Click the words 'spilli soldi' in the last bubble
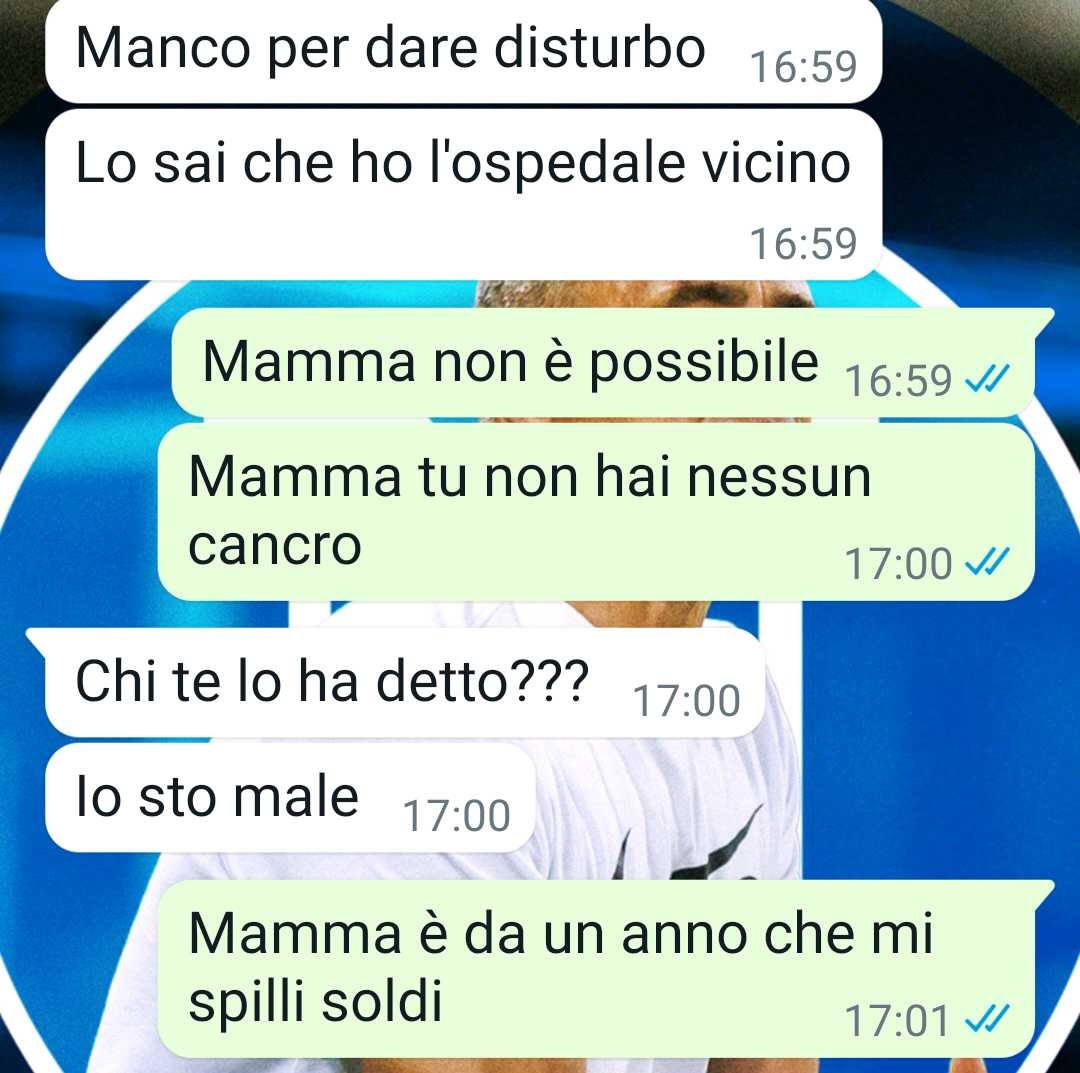The image size is (1080, 1073). tap(315, 1004)
